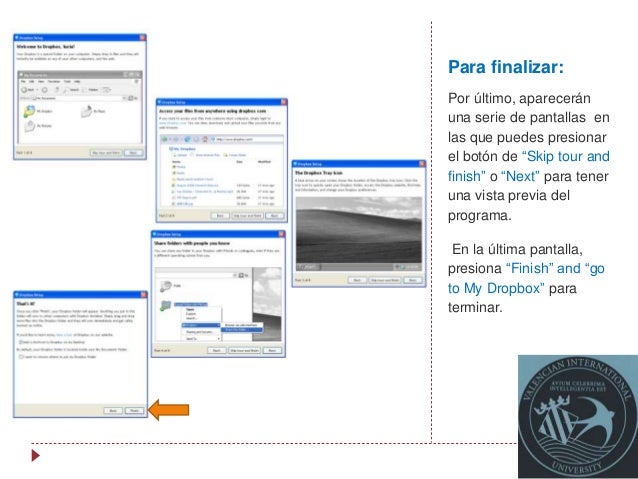Click Back in the Share folders window
This screenshot has height=479, width=638.
[x=217, y=350]
